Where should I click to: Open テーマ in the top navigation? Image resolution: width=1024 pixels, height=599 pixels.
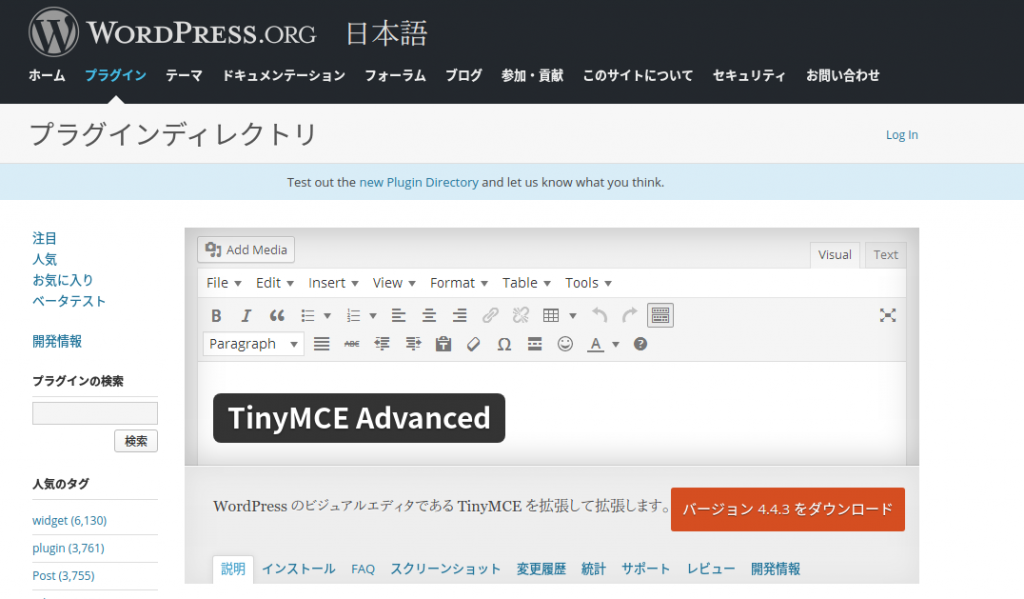[184, 76]
